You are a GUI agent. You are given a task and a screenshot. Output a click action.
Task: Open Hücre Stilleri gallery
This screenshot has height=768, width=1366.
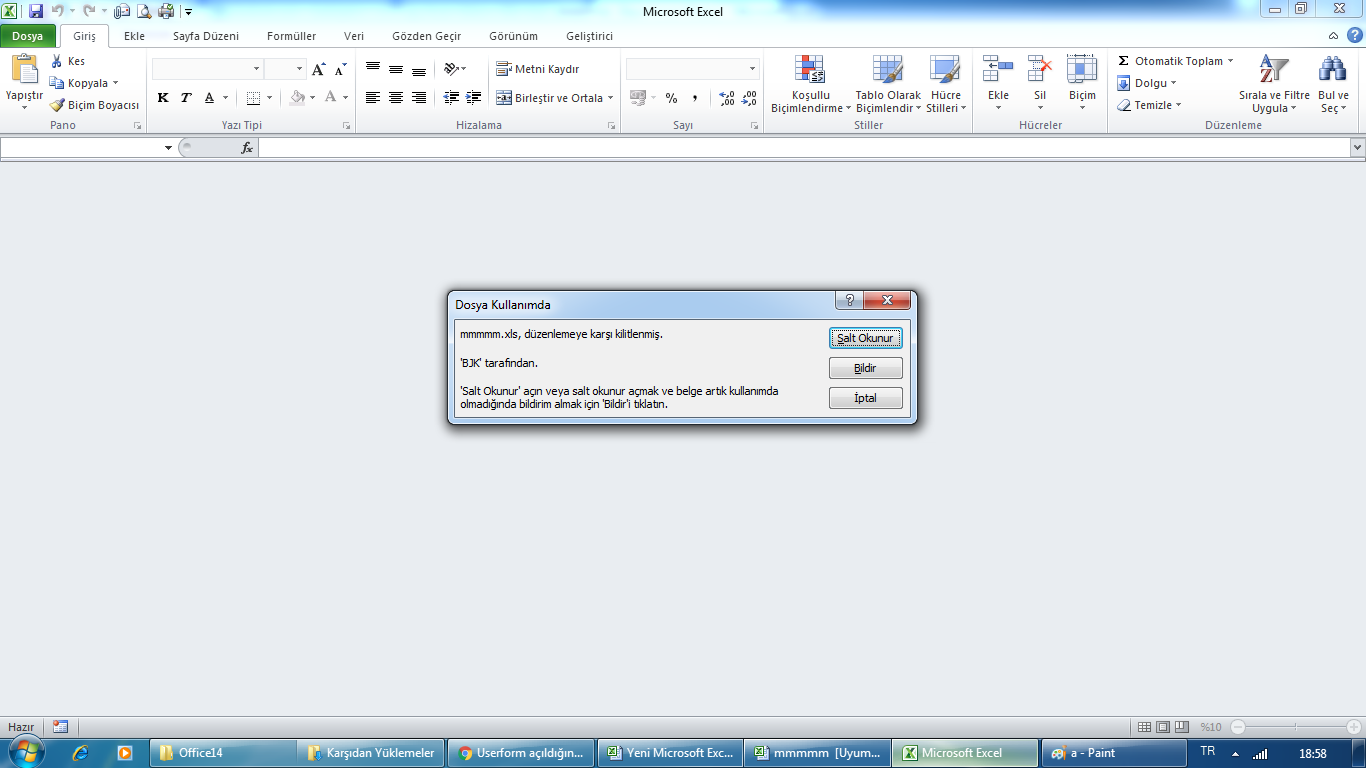pos(945,84)
